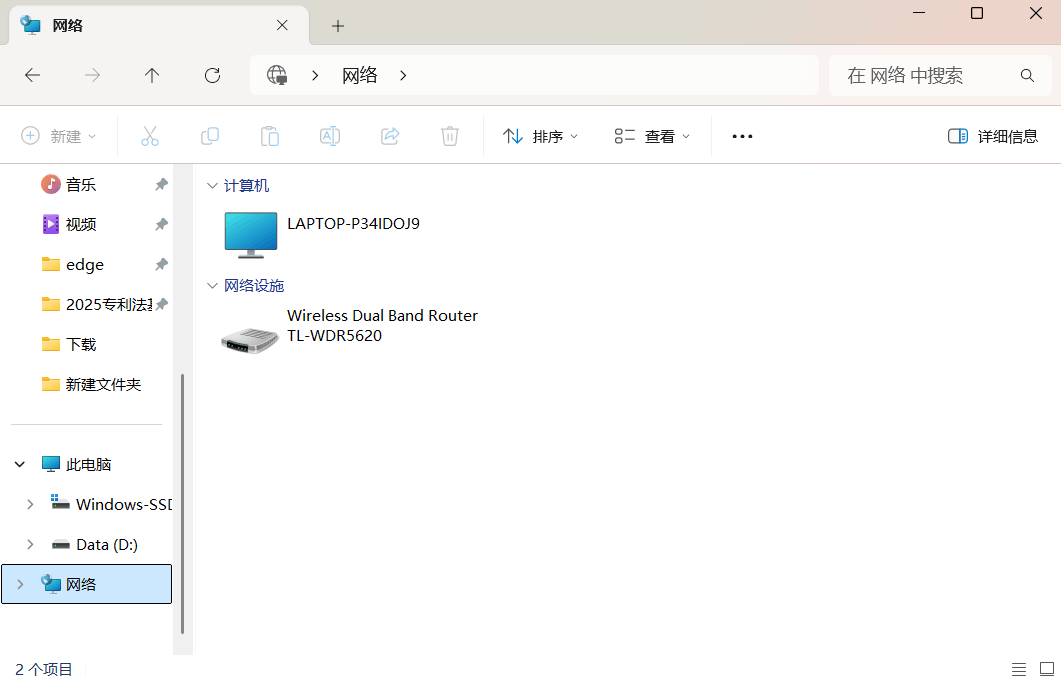Click the navigation pane scrollbar
The height and width of the screenshot is (679, 1061).
183,504
